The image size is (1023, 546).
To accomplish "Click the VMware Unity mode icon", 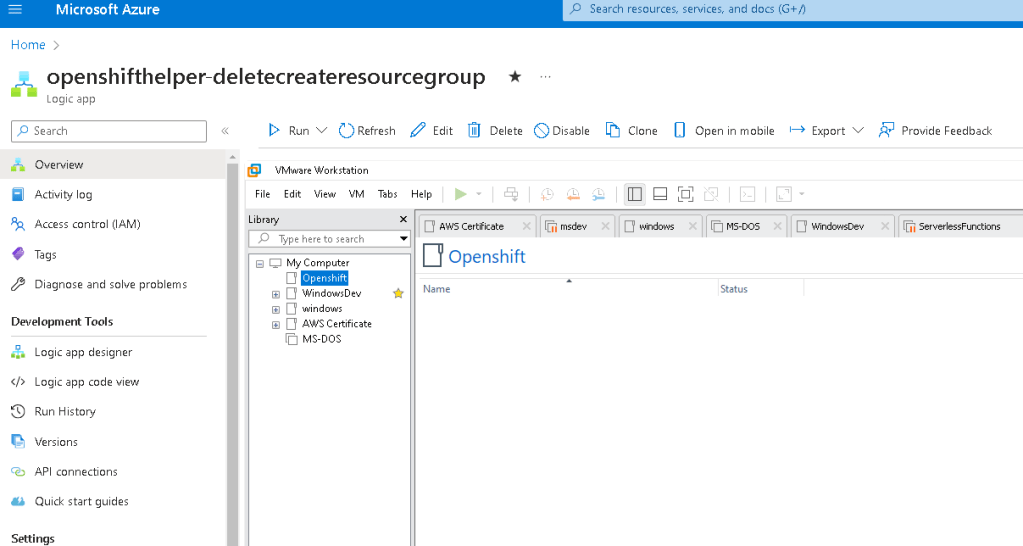I will pos(711,194).
